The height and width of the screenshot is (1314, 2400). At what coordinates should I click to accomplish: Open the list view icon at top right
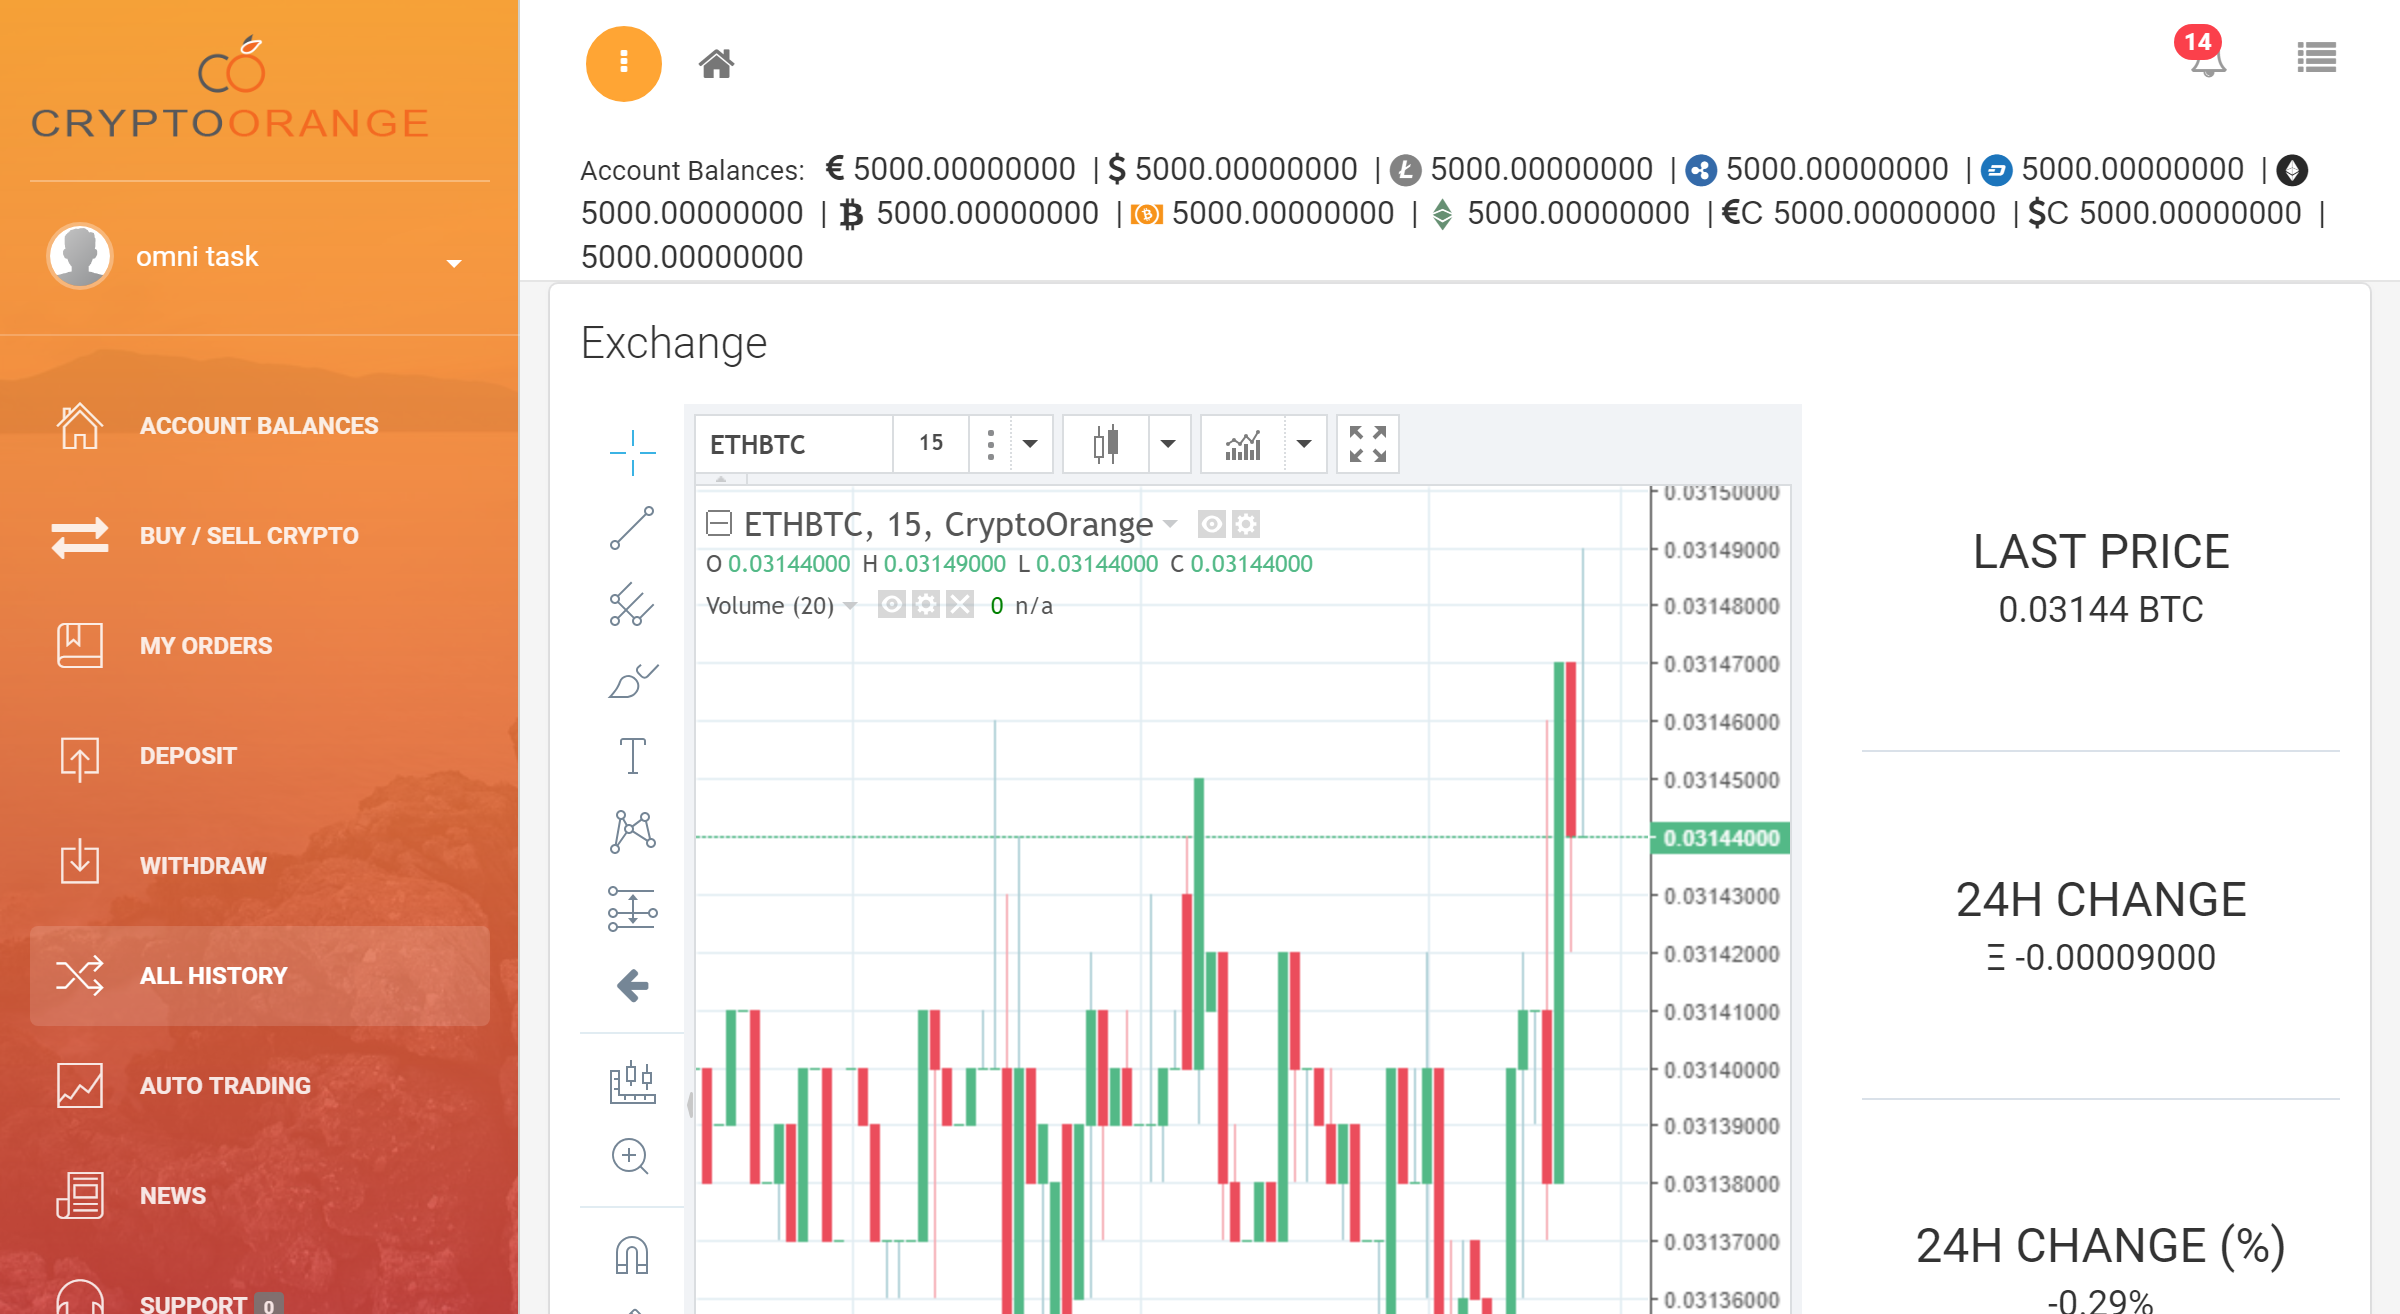pyautogui.click(x=2316, y=58)
